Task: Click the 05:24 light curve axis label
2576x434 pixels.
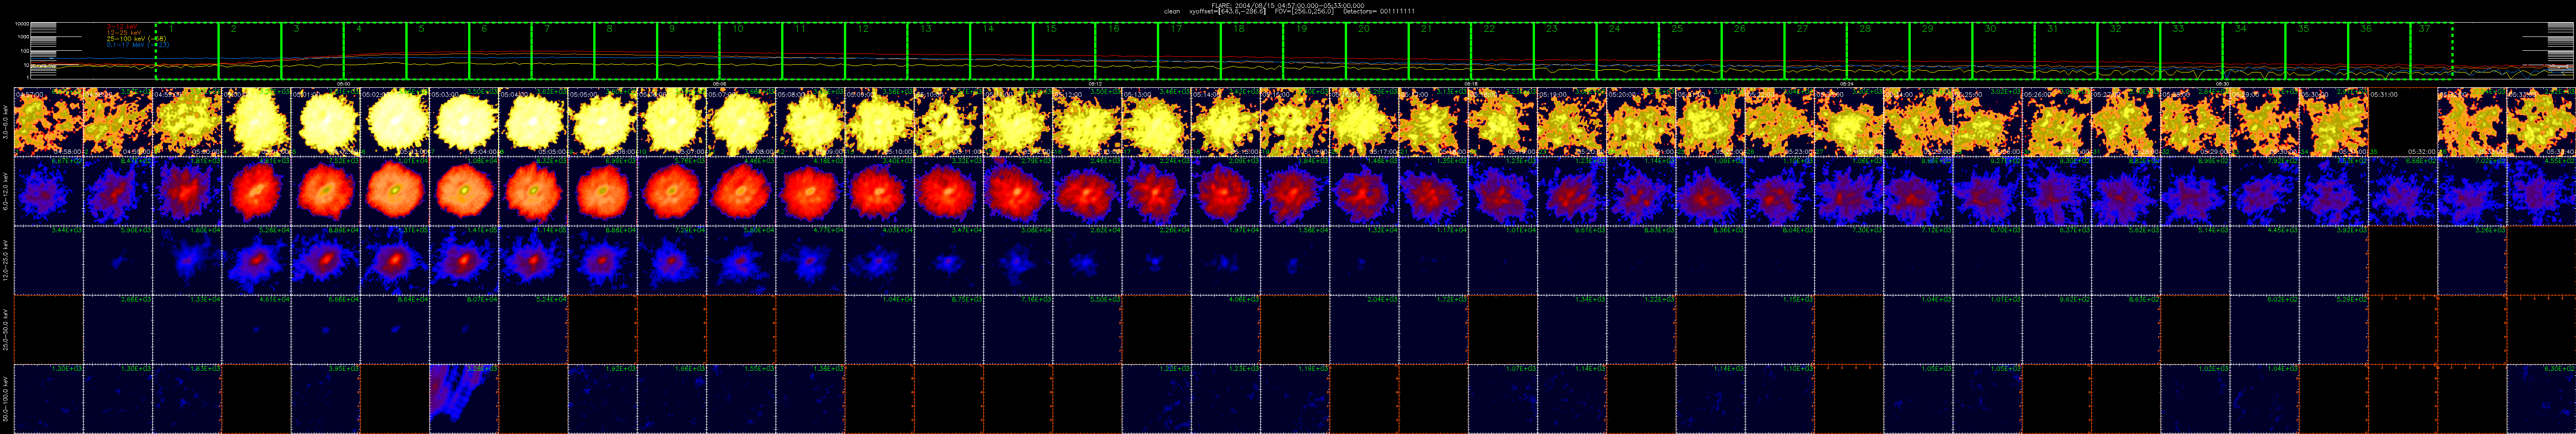Action: pos(1847,83)
